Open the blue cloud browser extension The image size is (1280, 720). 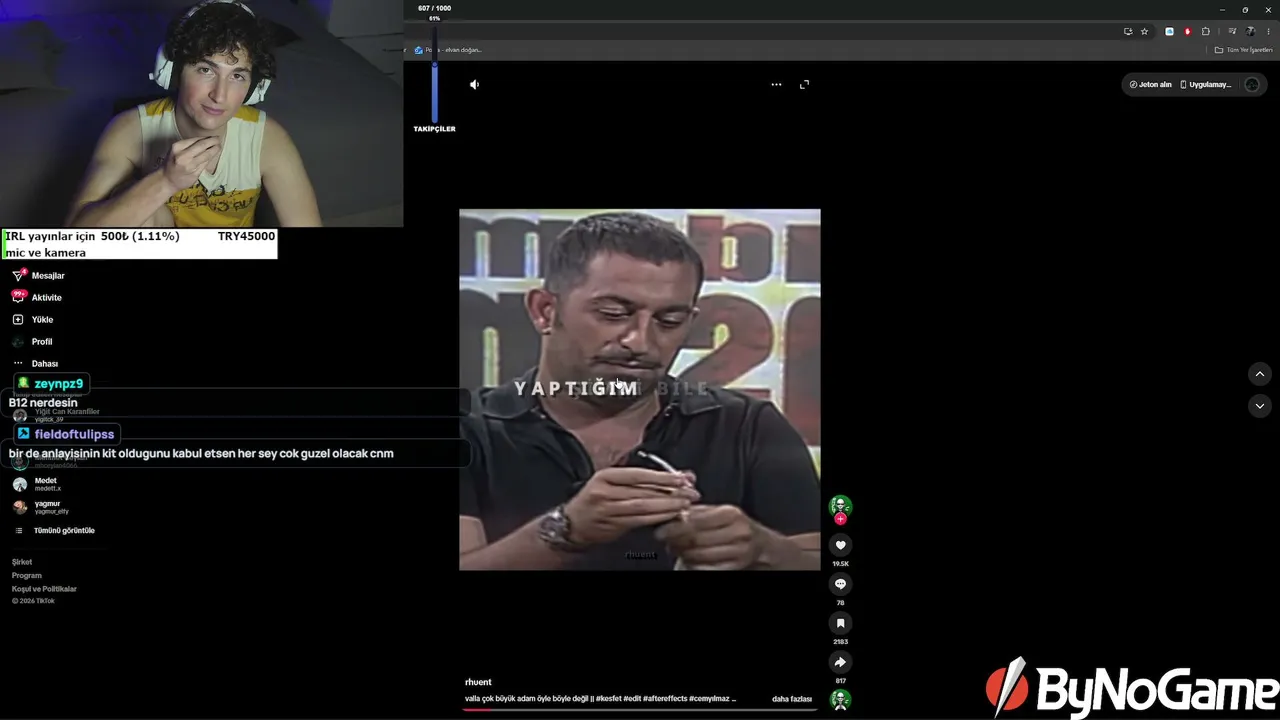point(1169,31)
